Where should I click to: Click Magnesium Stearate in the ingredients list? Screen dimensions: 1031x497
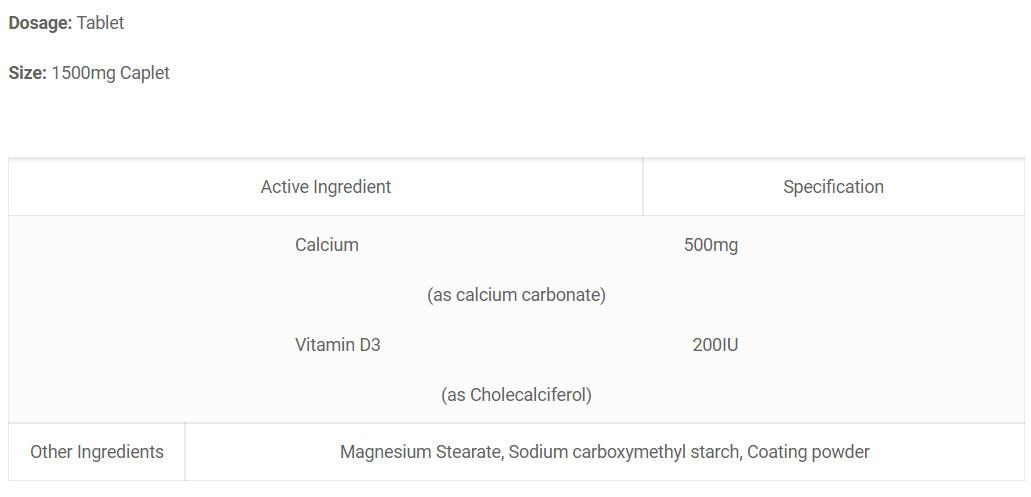coord(421,452)
